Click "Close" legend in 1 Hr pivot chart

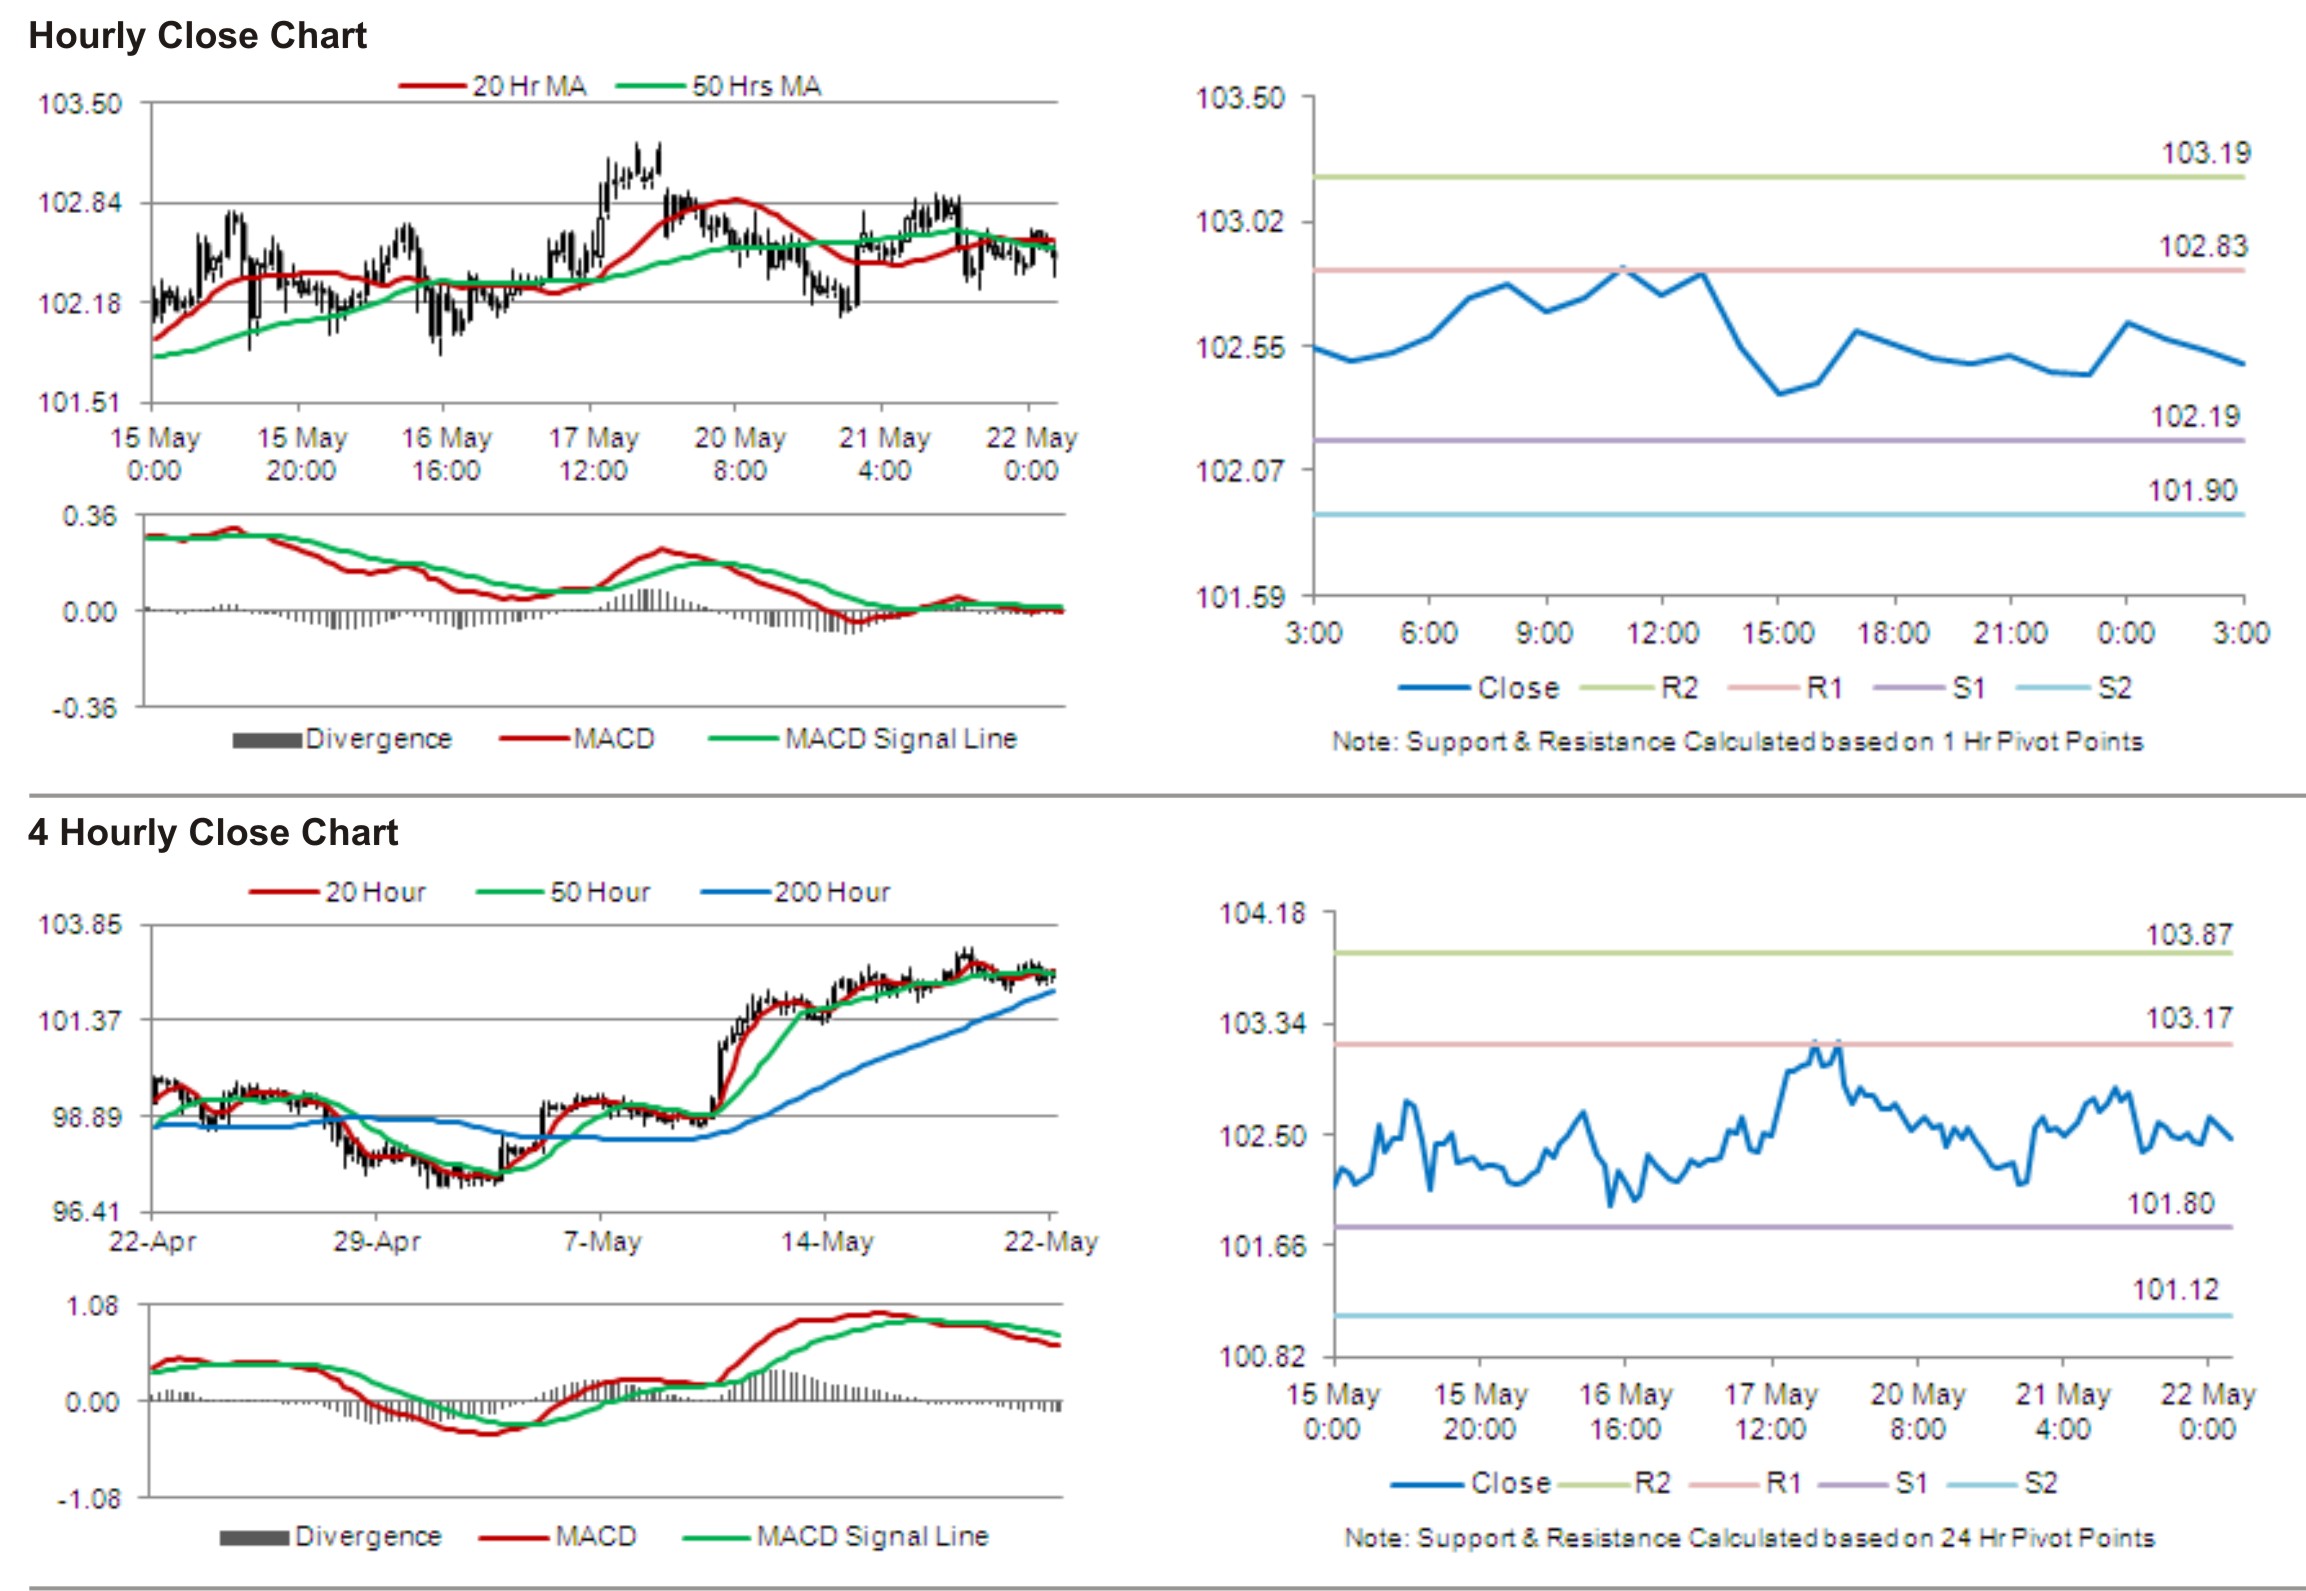pos(1518,688)
